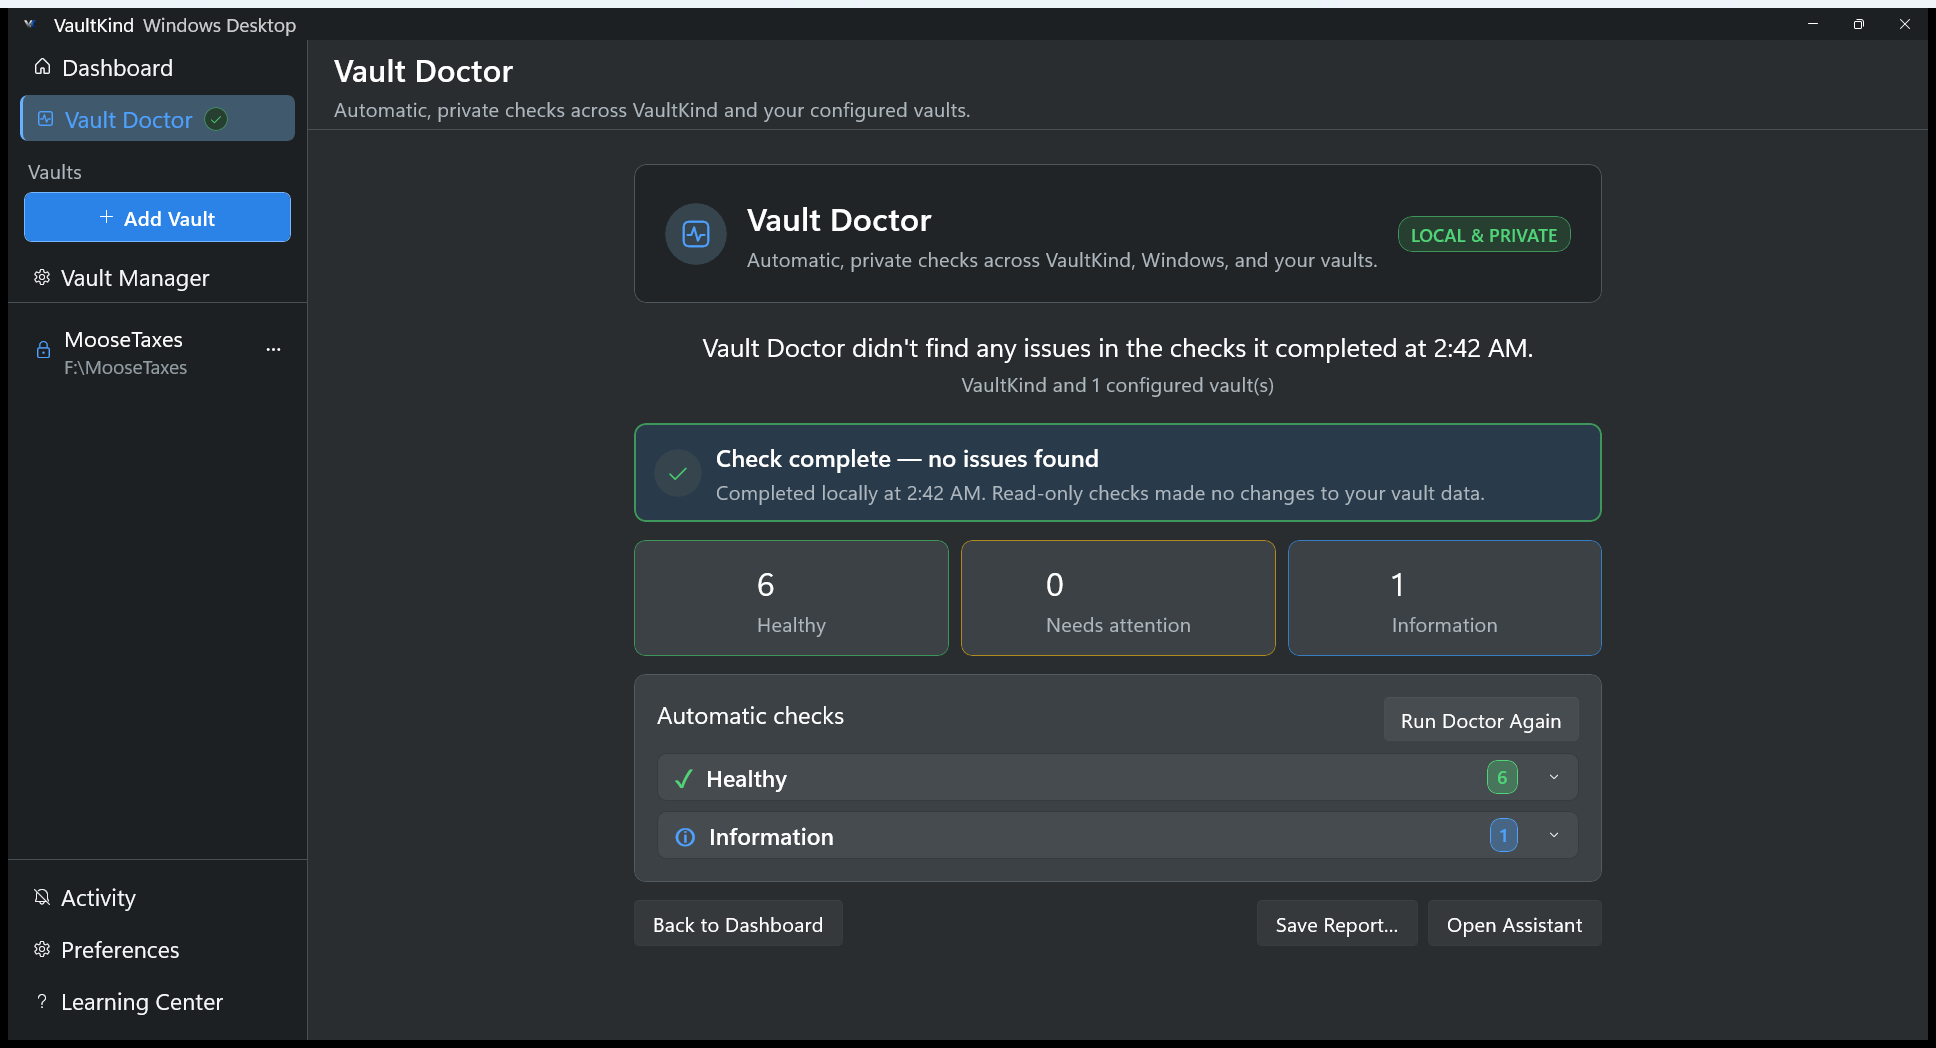Screen dimensions: 1936x1048
Task: Select the MooseTaxes vault entry
Action: click(x=157, y=353)
